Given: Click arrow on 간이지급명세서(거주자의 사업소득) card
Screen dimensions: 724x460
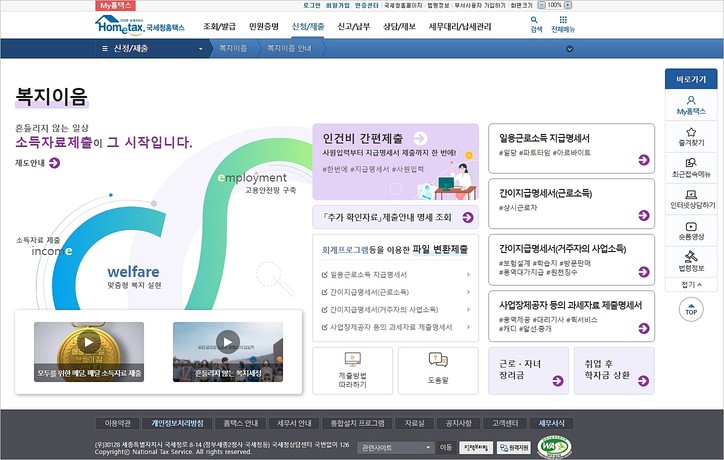Looking at the screenshot, I should (644, 272).
